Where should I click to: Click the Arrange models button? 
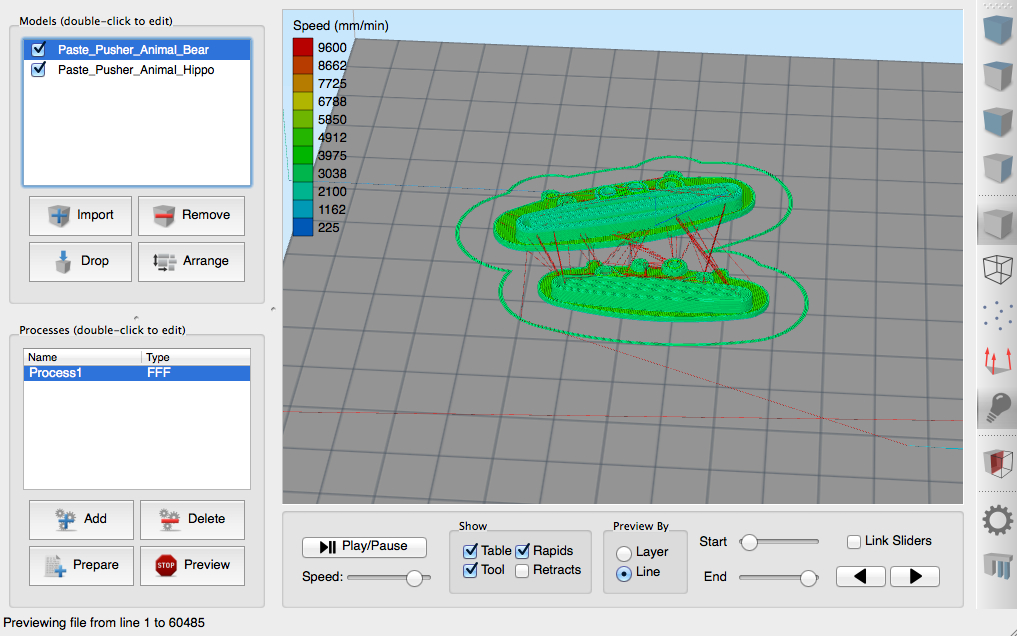click(191, 261)
